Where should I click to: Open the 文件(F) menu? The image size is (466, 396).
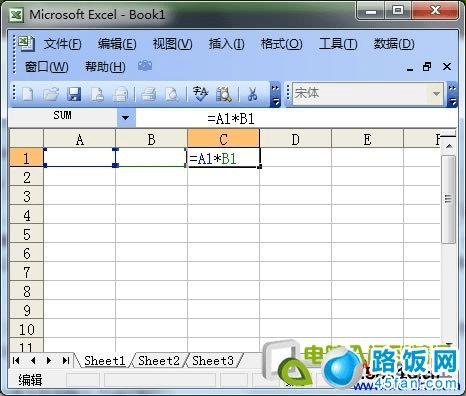[x=63, y=44]
